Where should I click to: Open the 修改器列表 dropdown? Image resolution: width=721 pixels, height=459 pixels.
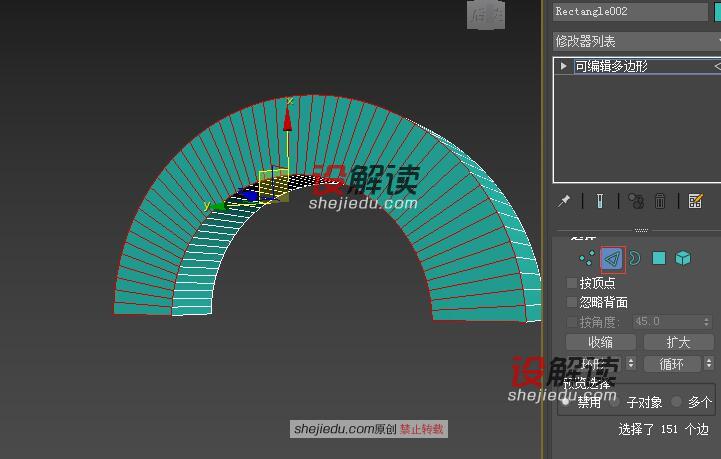coord(636,41)
